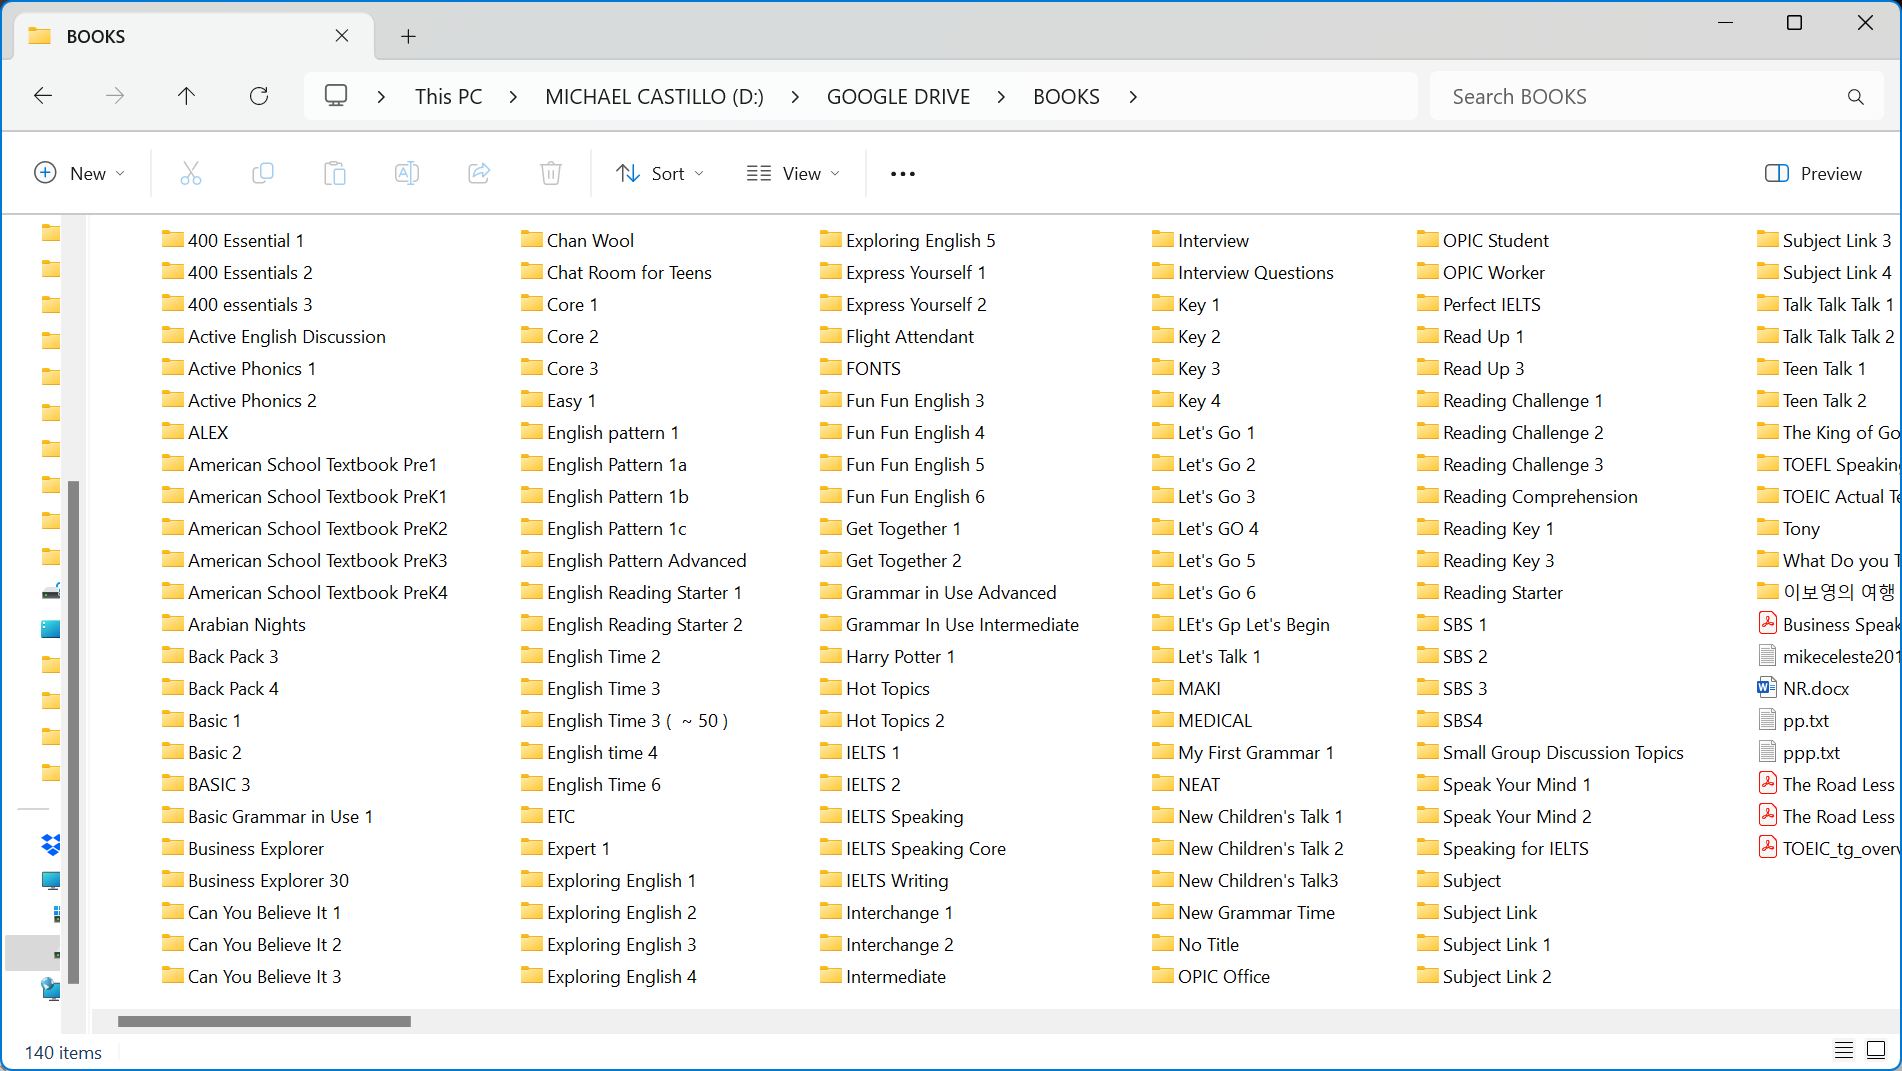Navigate to GOOGLE DRIVE breadcrumb
1902x1071 pixels.
898,97
